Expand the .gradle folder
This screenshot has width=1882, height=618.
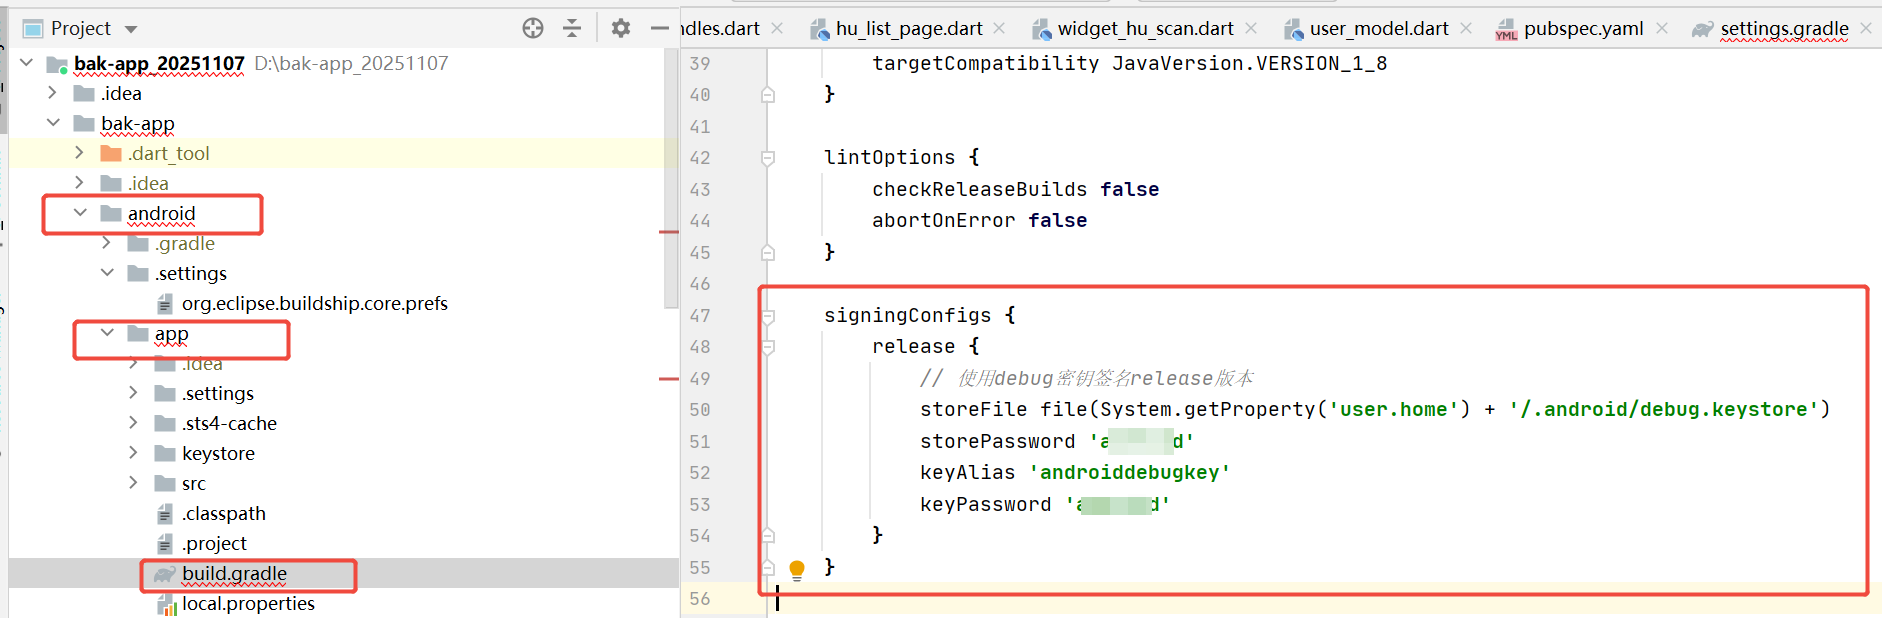107,243
